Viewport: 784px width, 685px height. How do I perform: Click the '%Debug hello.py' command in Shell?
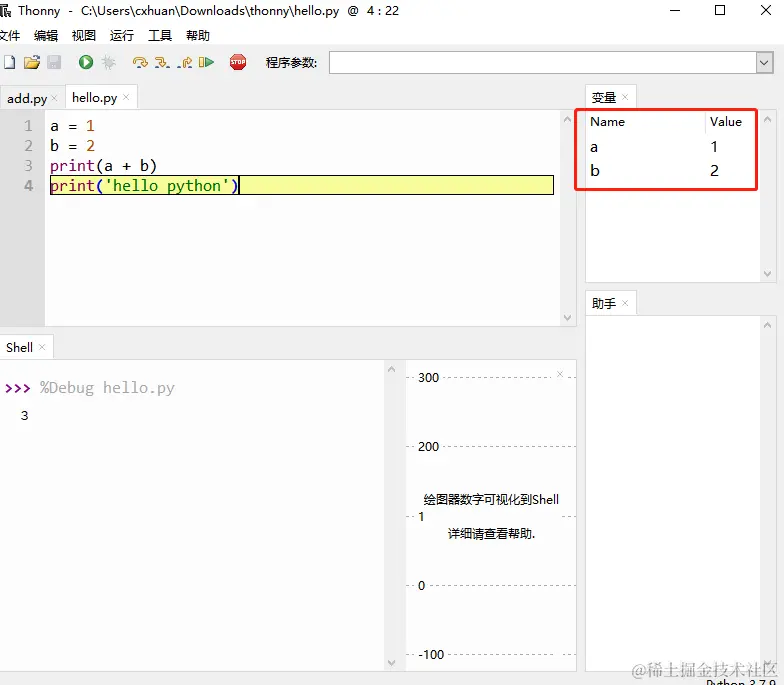107,388
